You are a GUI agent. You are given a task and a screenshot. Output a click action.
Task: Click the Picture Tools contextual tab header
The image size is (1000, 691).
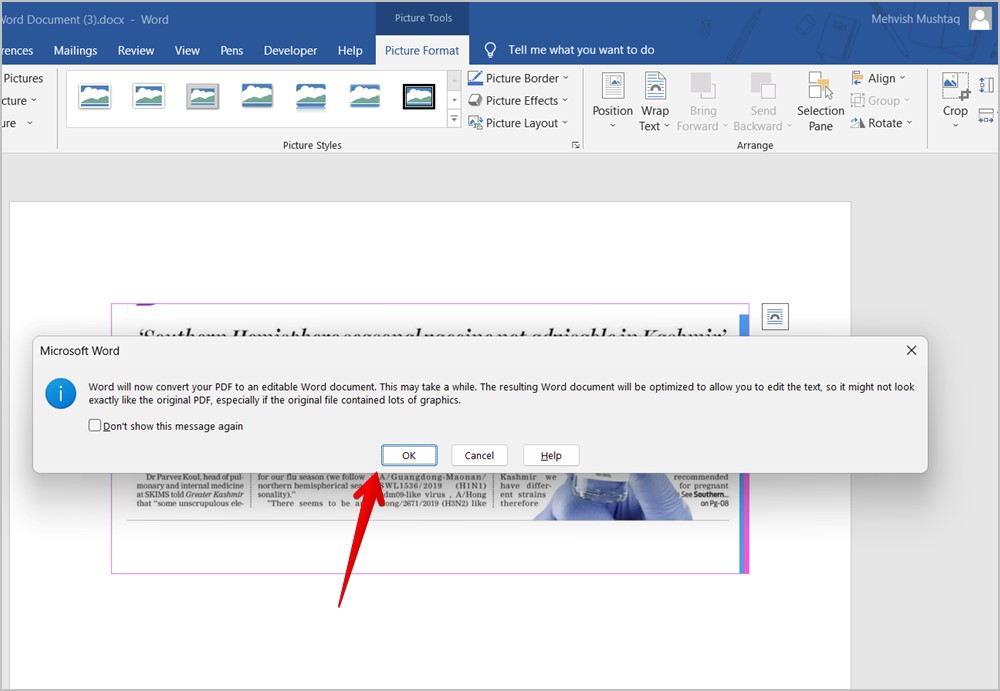[423, 18]
